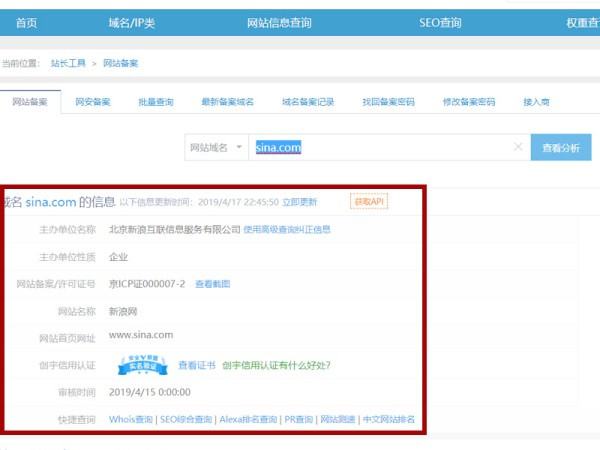The width and height of the screenshot is (600, 450).
Task: Open the SEO查询 navigation menu
Action: [x=440, y=23]
